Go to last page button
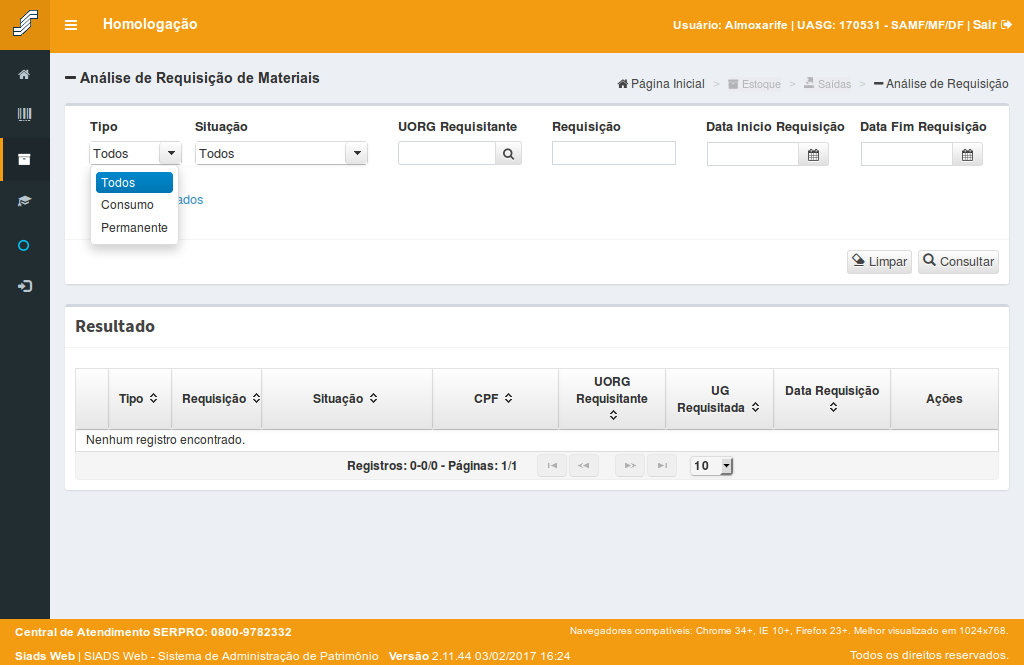 [x=662, y=466]
